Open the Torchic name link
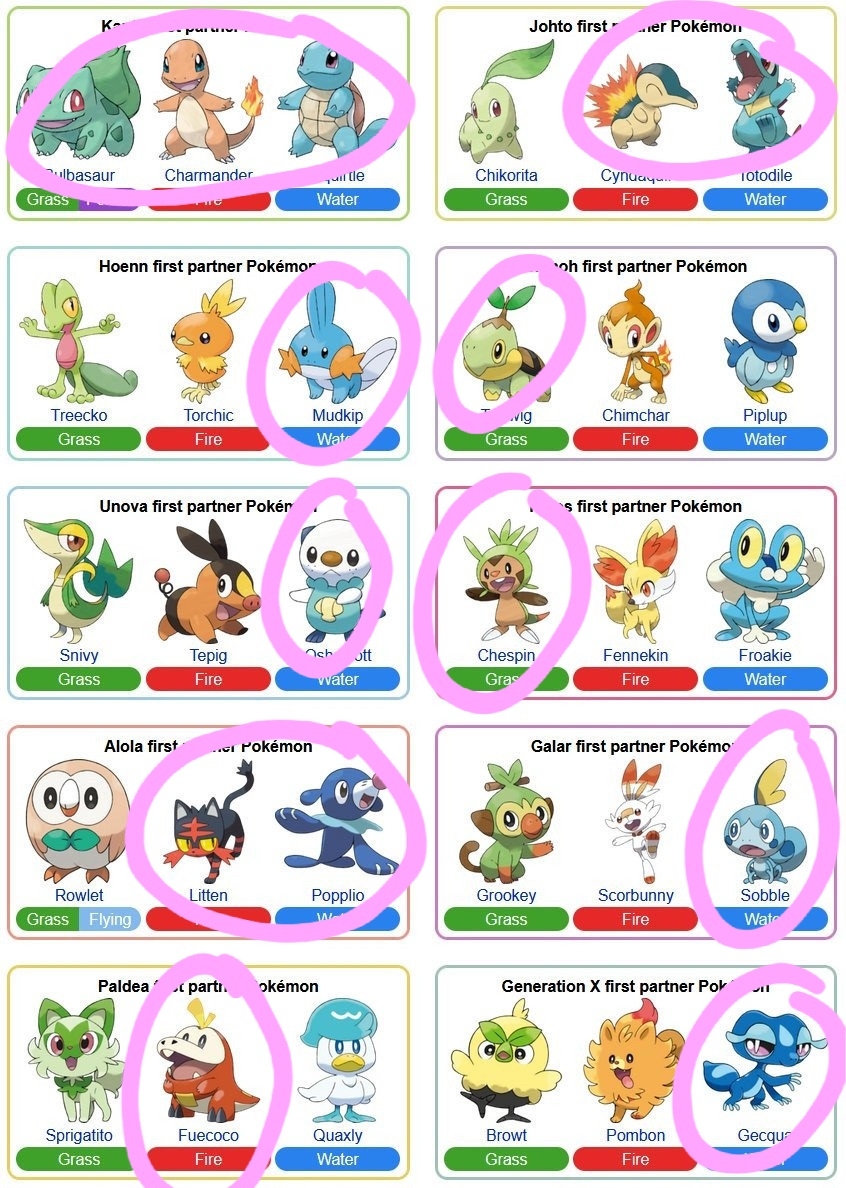 coord(208,415)
